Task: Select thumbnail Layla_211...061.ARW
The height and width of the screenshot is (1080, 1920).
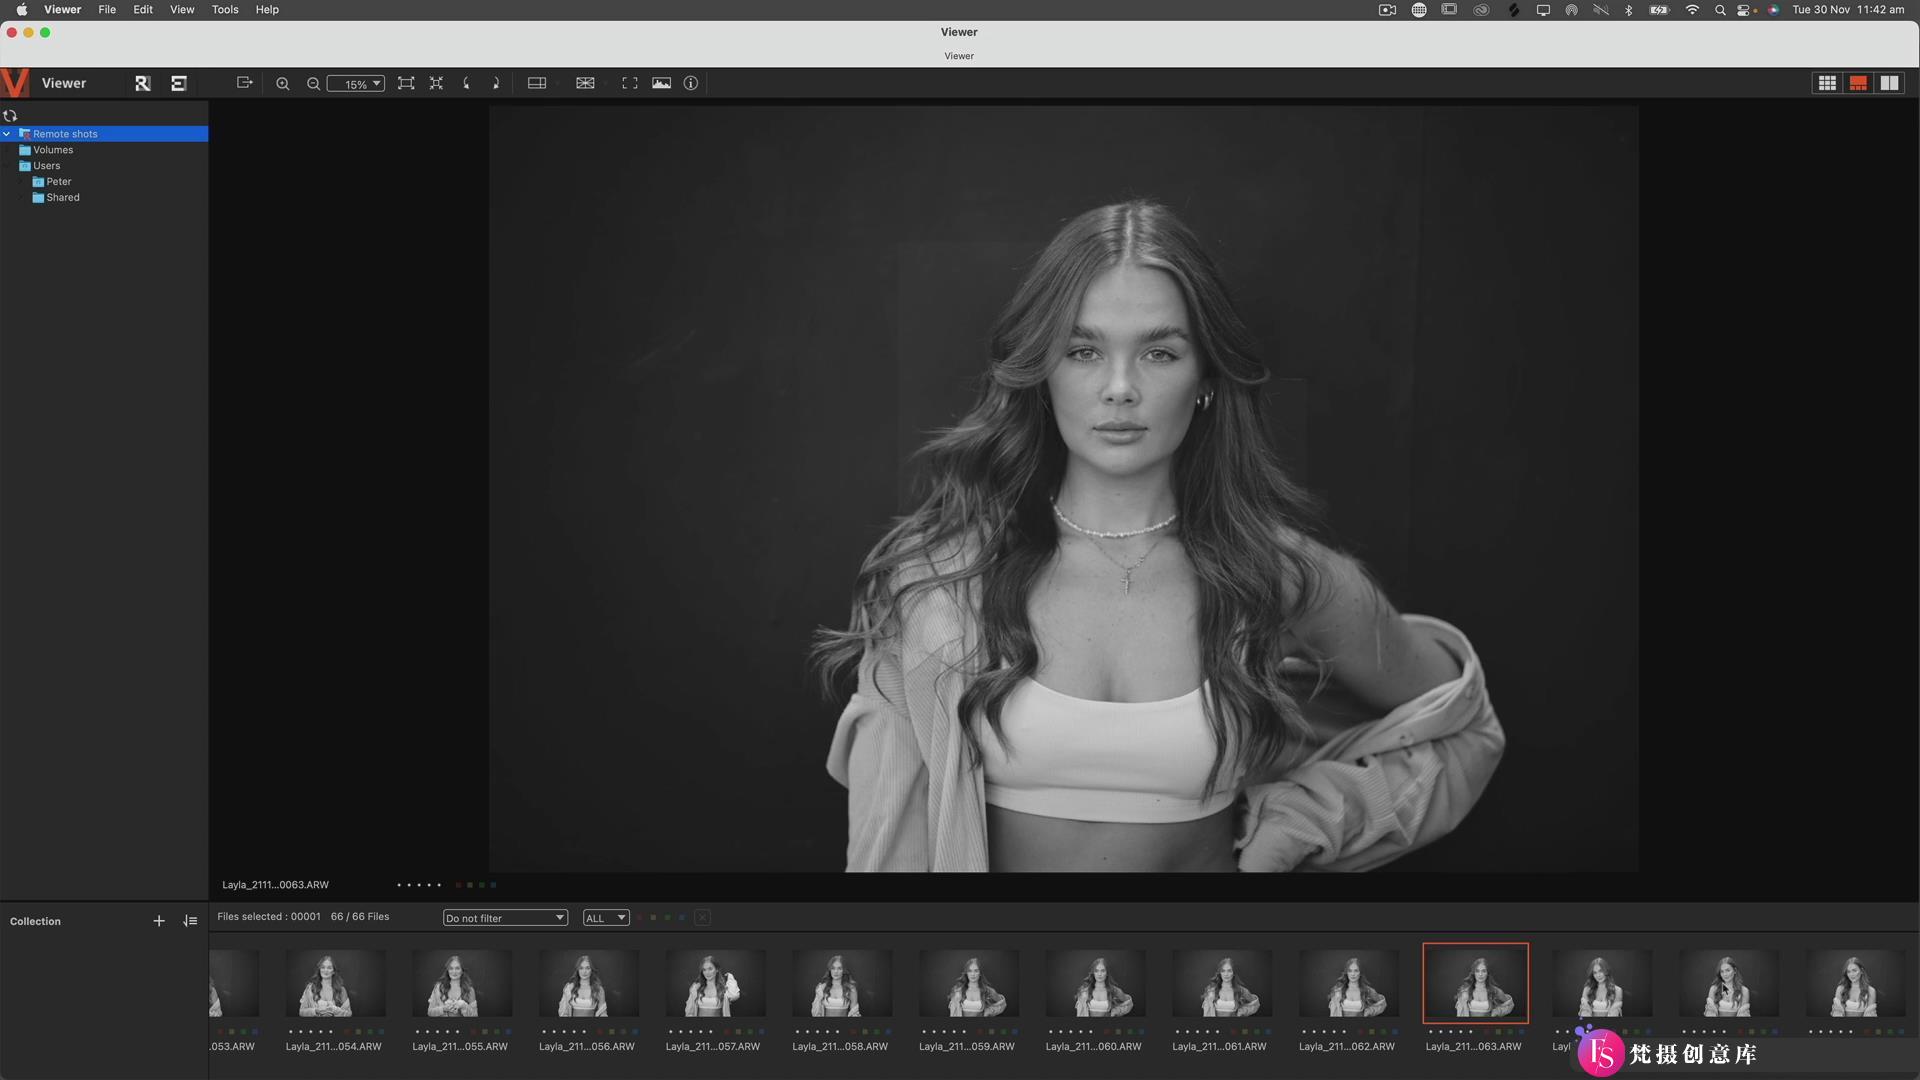Action: [1222, 984]
